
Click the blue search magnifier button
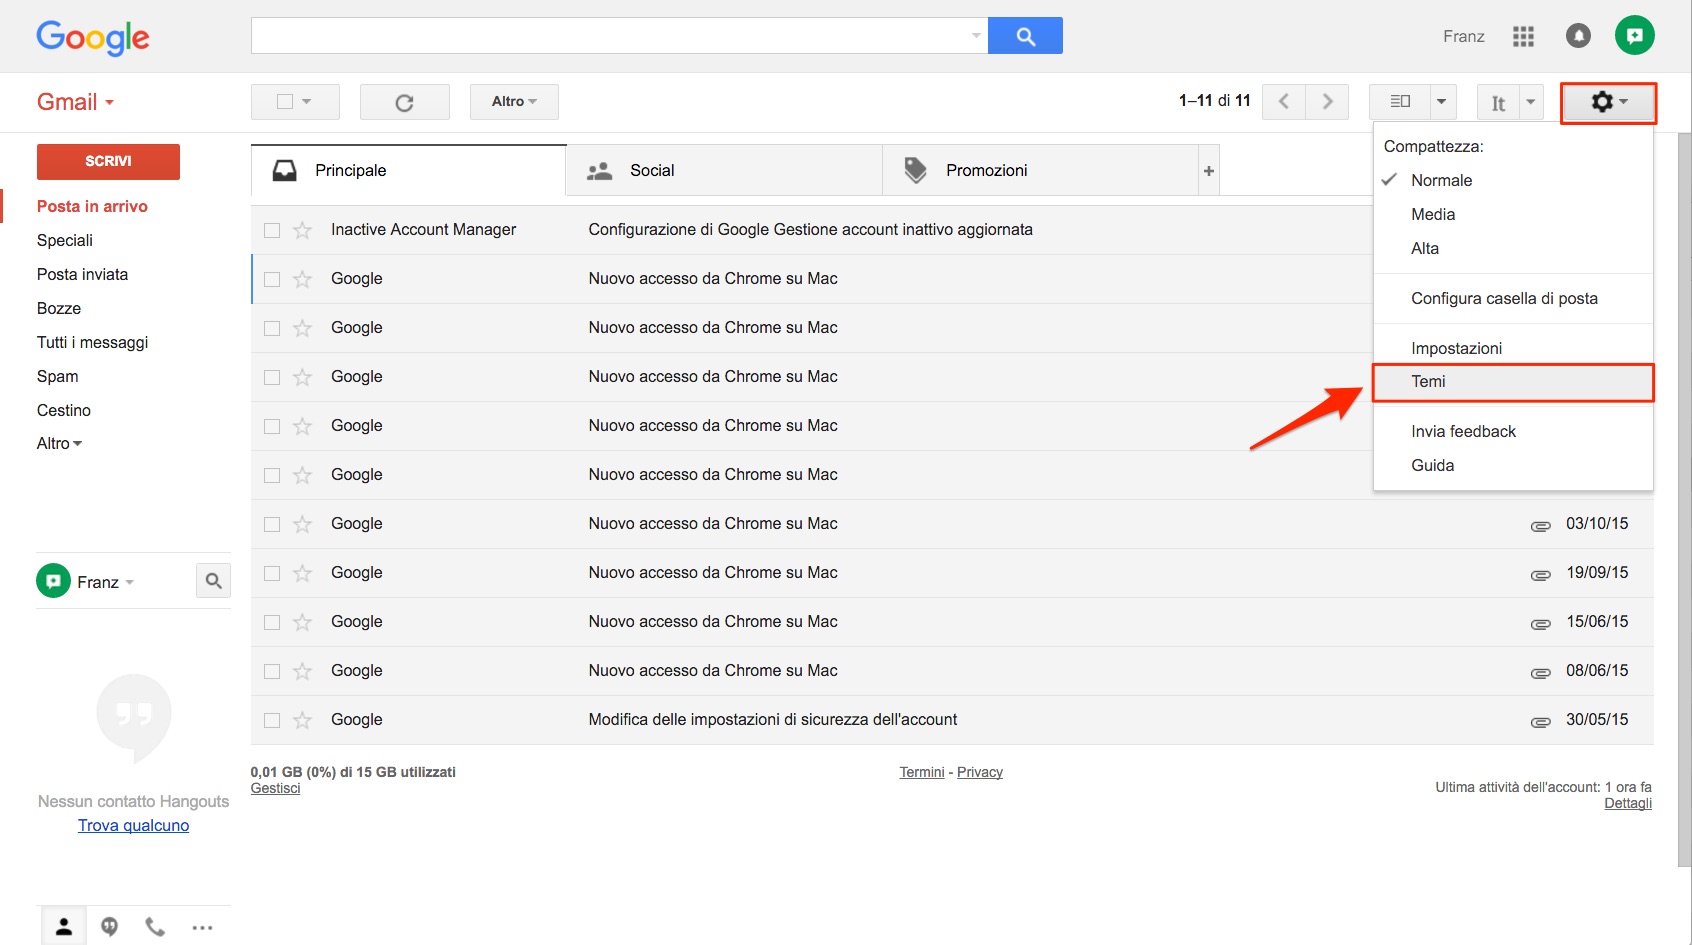1025,36
